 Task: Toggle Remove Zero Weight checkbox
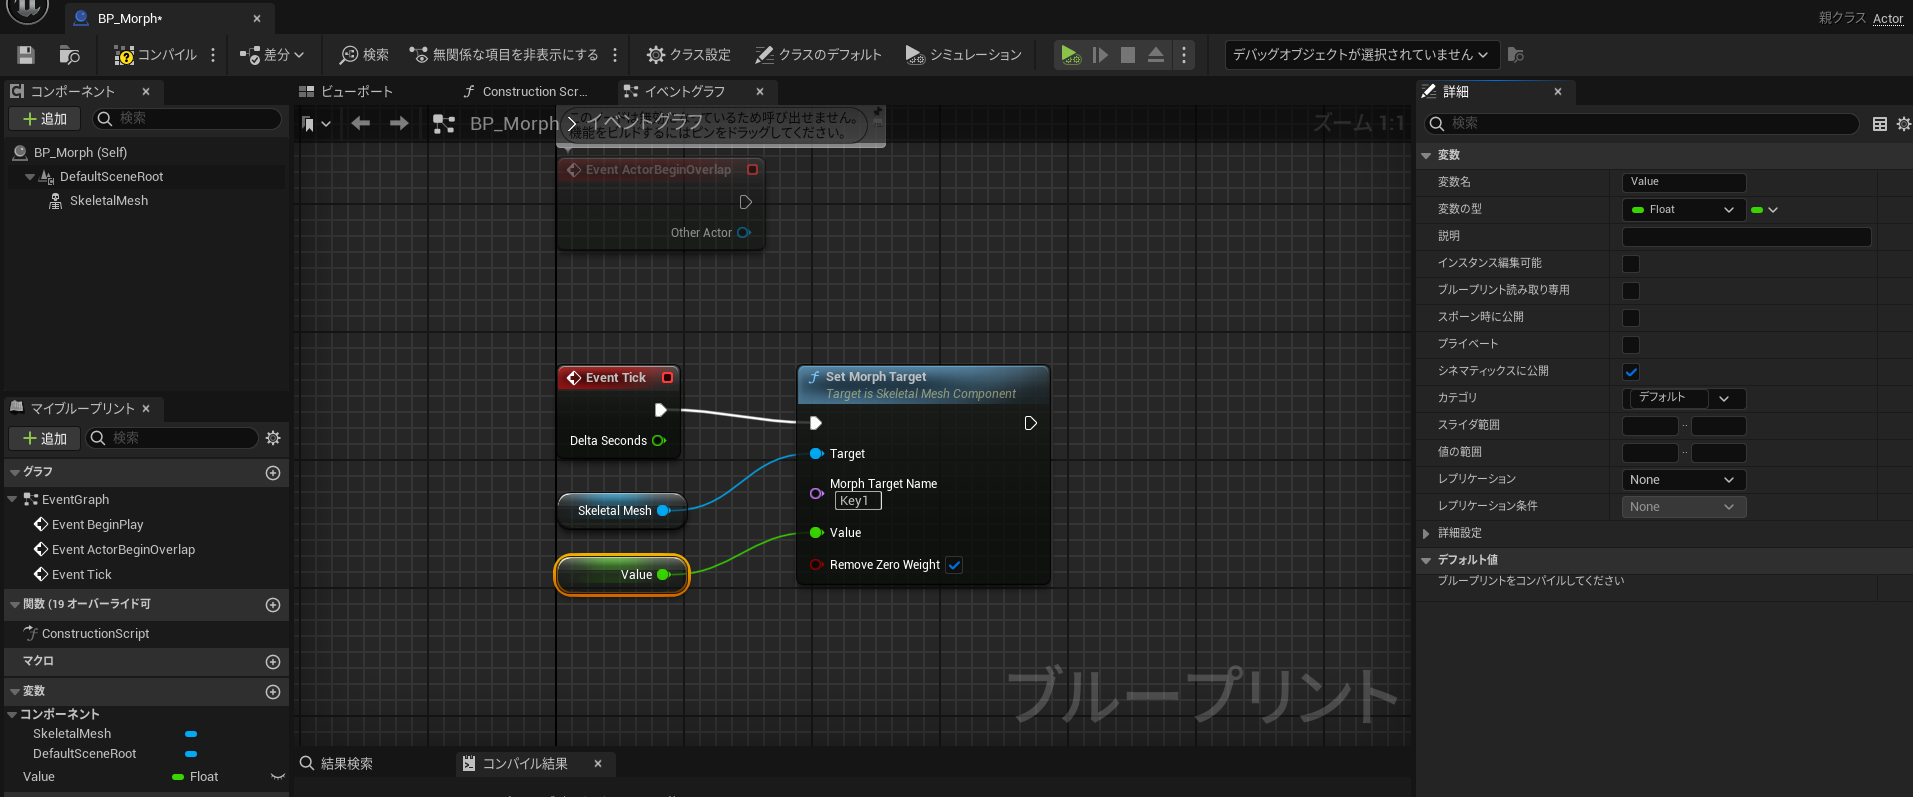point(954,565)
